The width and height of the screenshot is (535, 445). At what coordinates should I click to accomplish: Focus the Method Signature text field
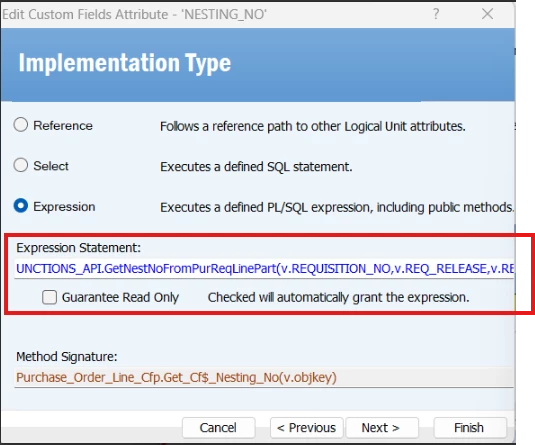coord(264,378)
